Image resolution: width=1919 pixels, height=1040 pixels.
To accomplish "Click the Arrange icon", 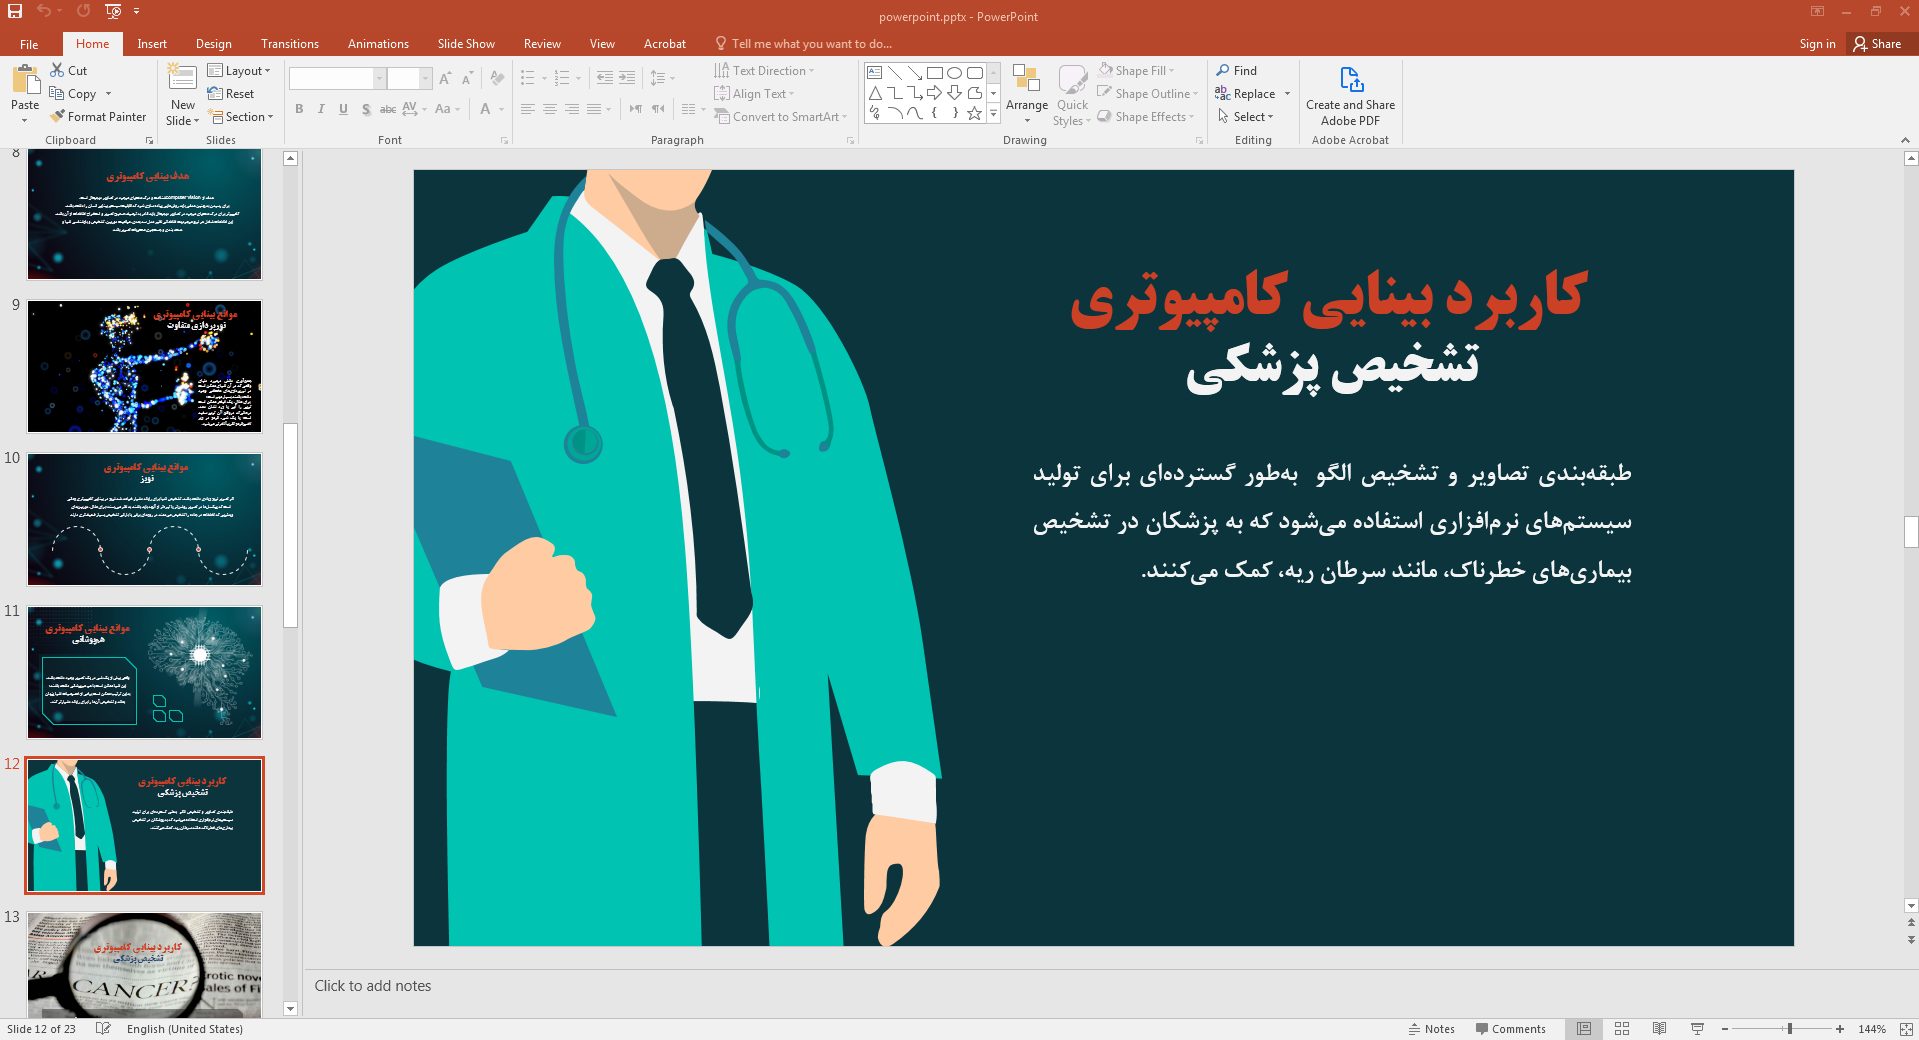I will [1026, 79].
